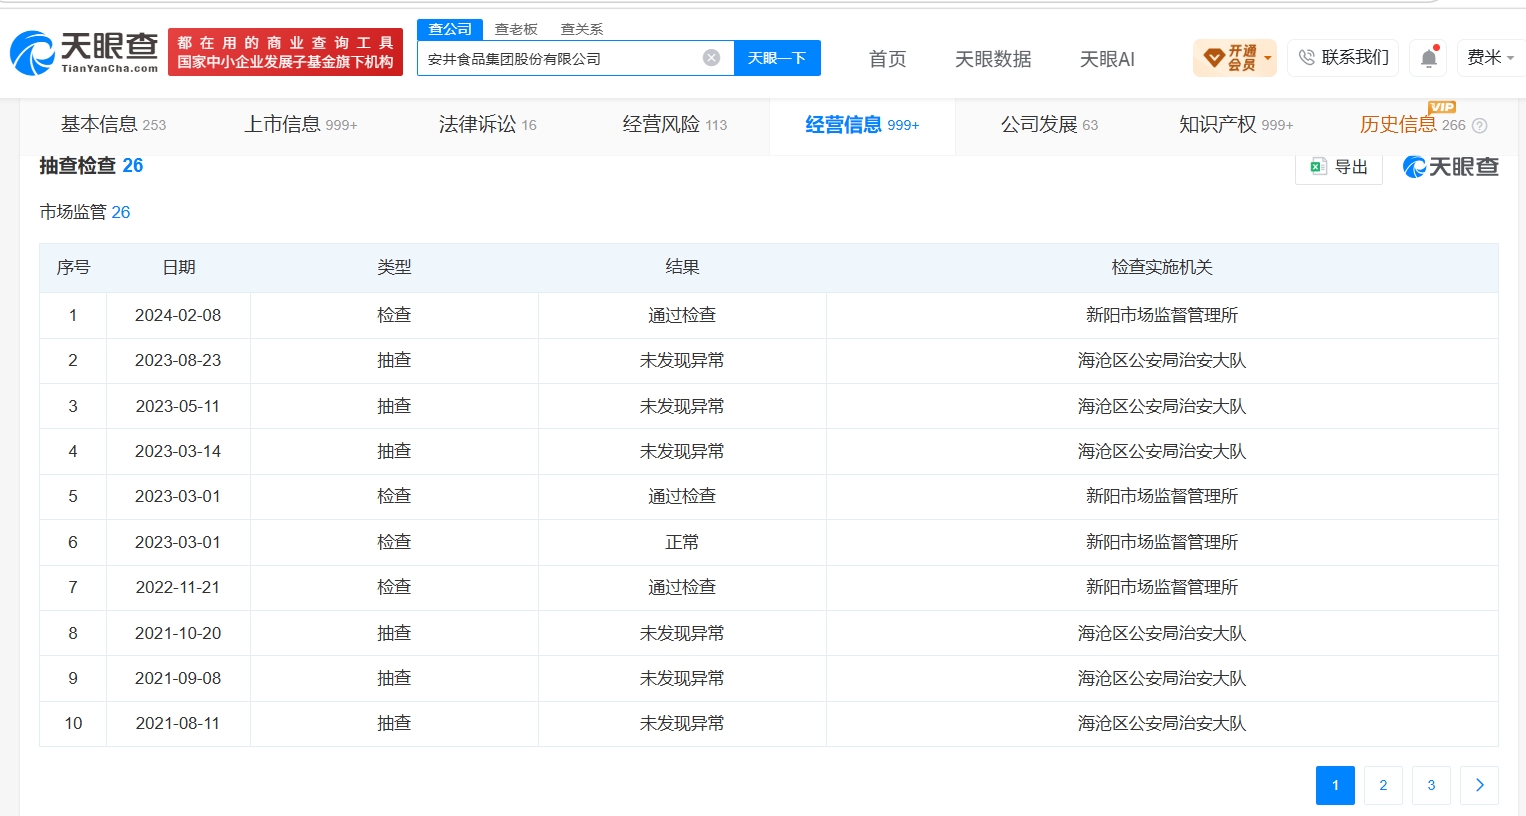Screen dimensions: 1526x816
Task: Switch to 查公司 search tab
Action: (450, 29)
